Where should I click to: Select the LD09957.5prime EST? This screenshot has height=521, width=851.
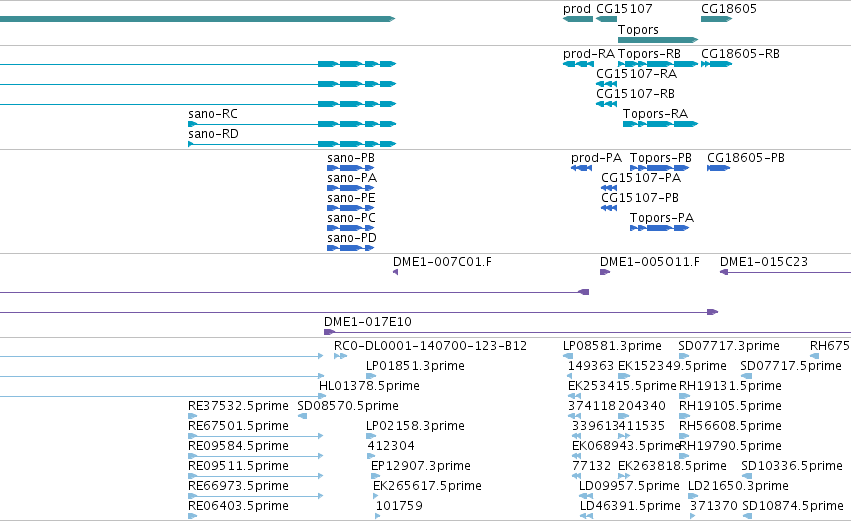click(586, 496)
